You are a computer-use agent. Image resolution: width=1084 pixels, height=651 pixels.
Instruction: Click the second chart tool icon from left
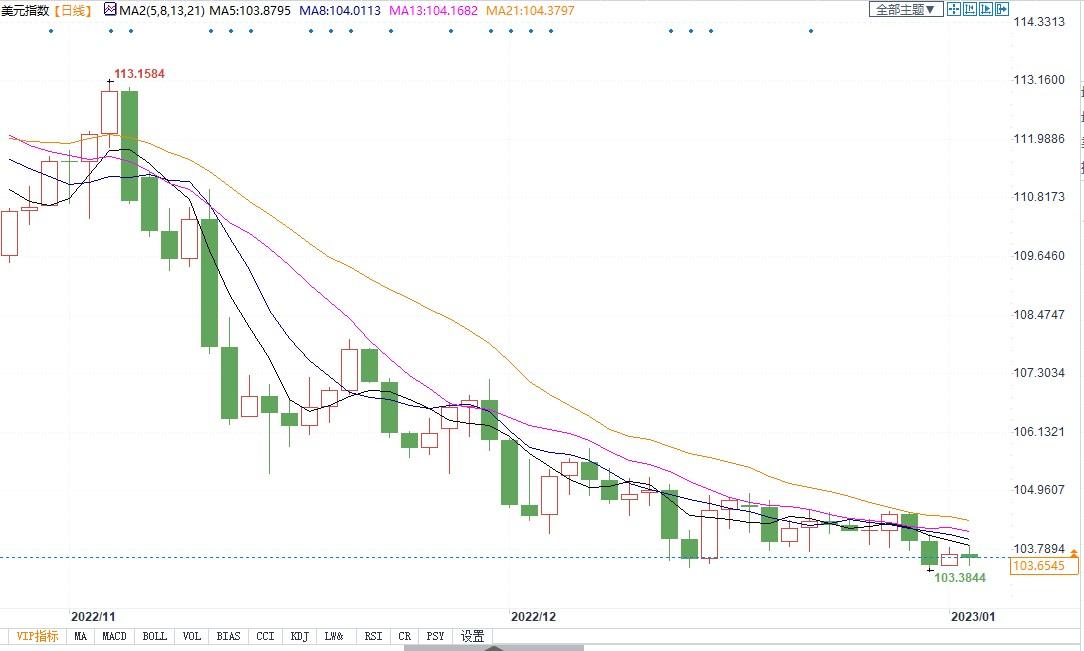pyautogui.click(x=970, y=9)
